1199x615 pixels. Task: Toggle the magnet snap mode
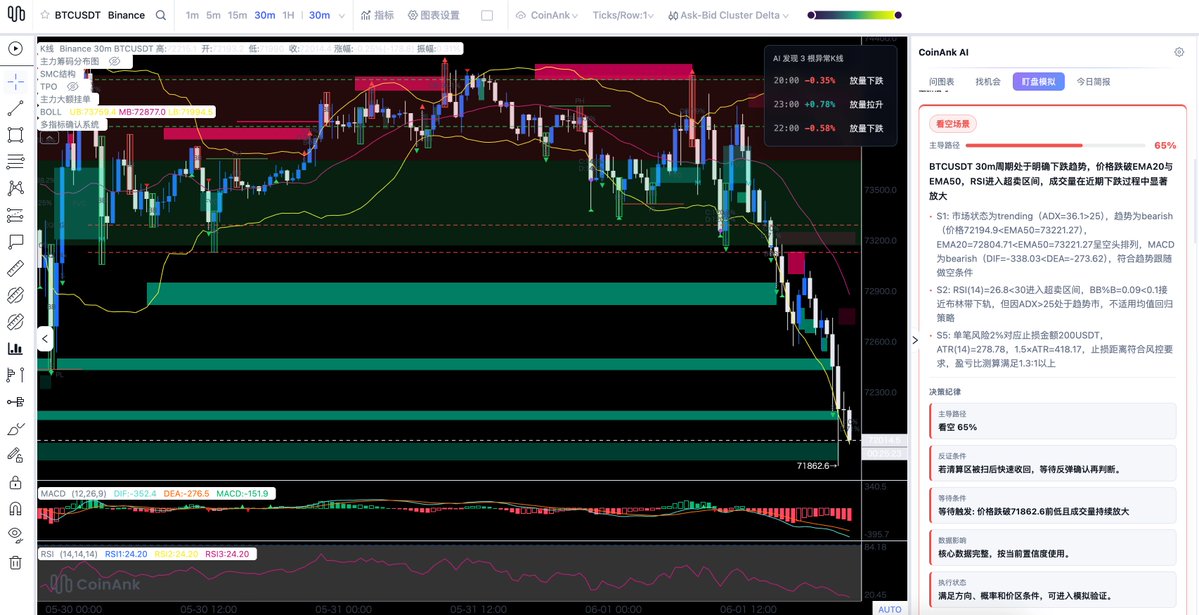click(x=15, y=509)
